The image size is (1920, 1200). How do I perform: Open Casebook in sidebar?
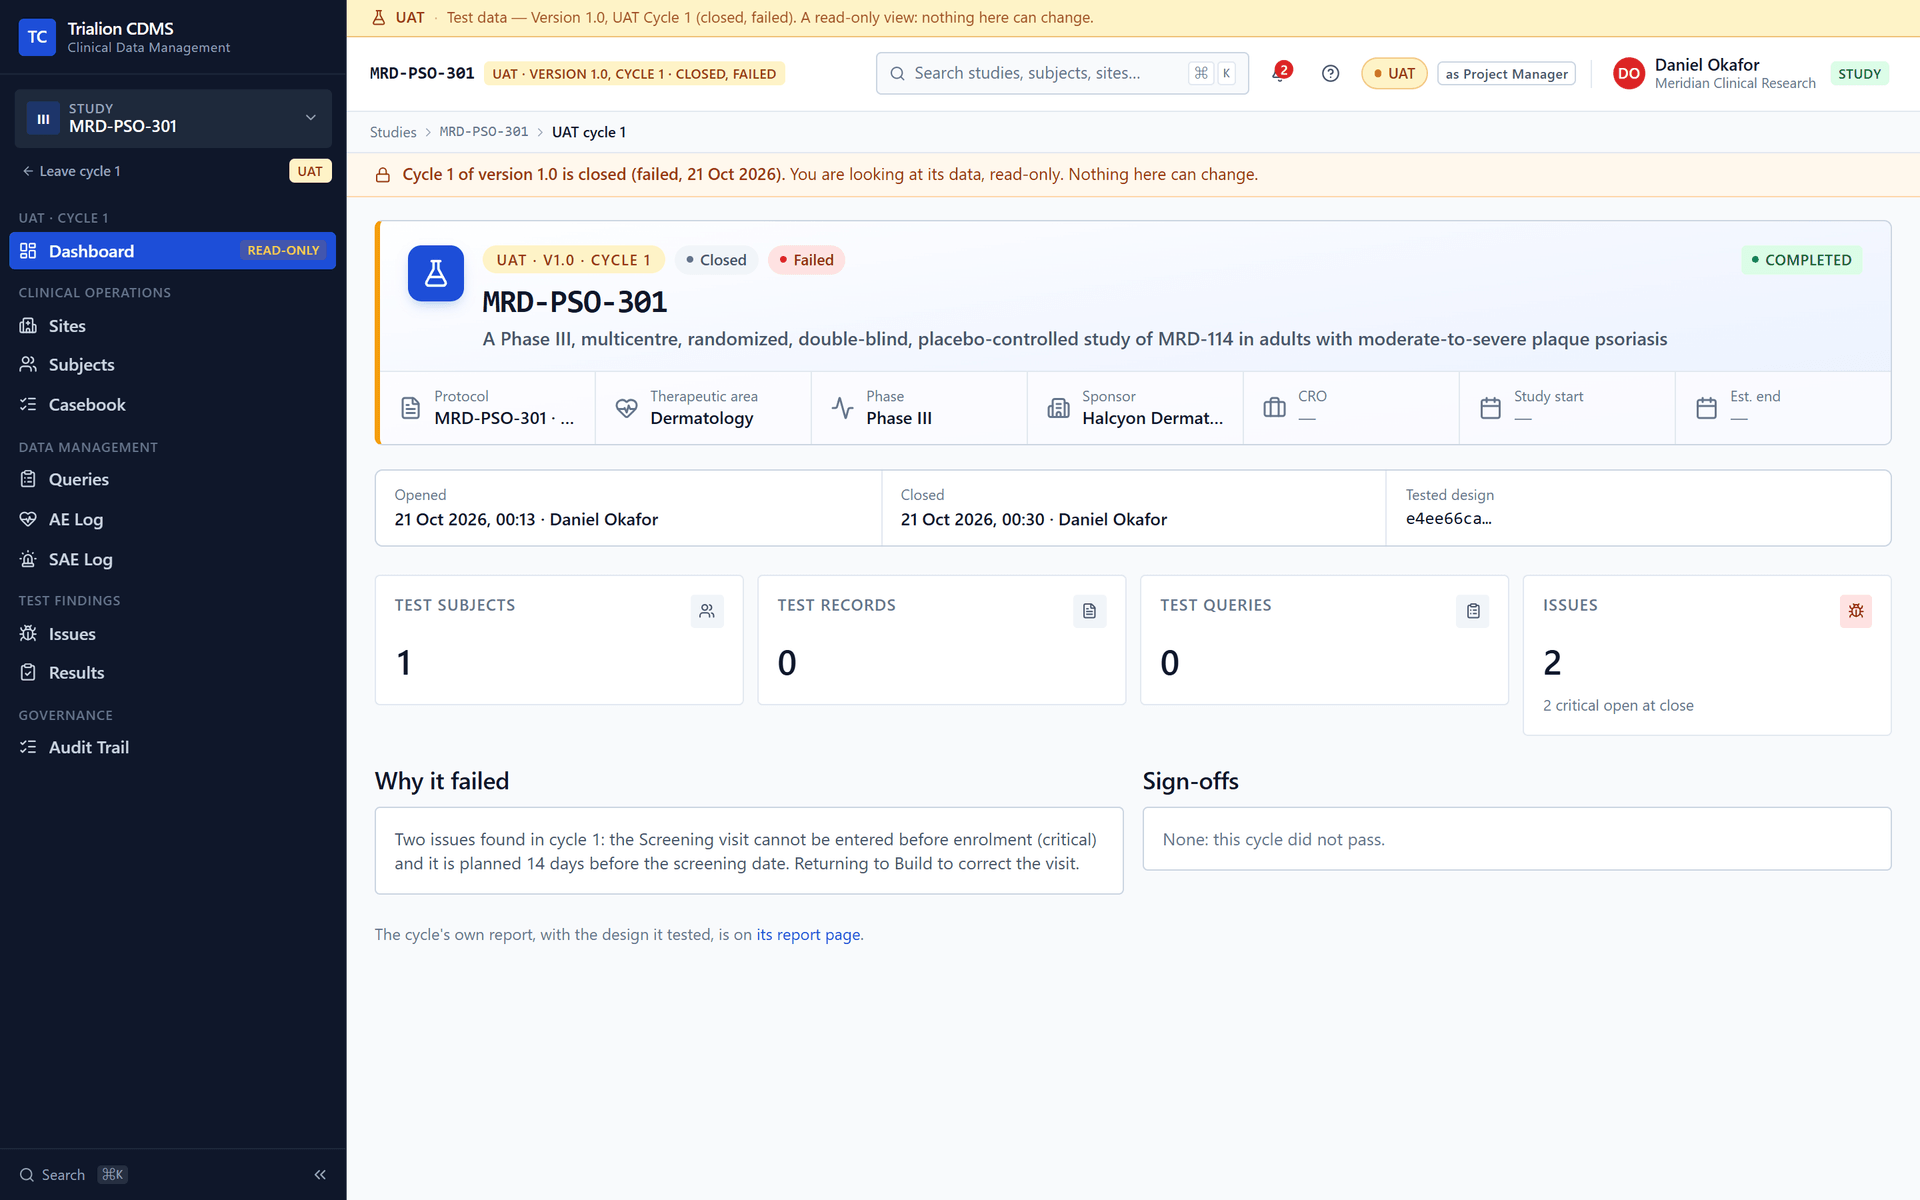(172, 405)
